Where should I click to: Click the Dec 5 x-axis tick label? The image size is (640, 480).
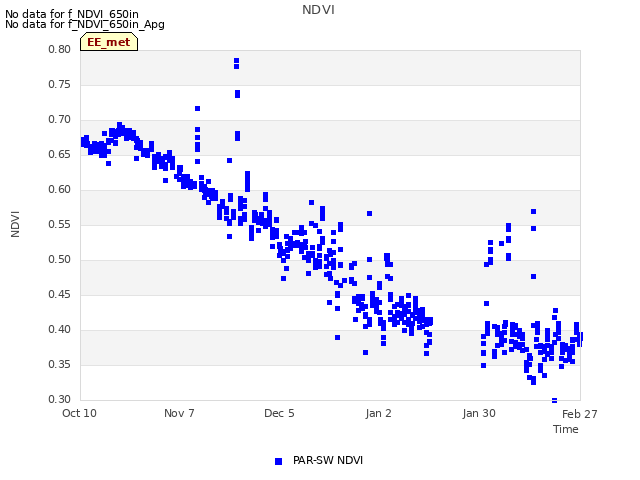pyautogui.click(x=279, y=413)
